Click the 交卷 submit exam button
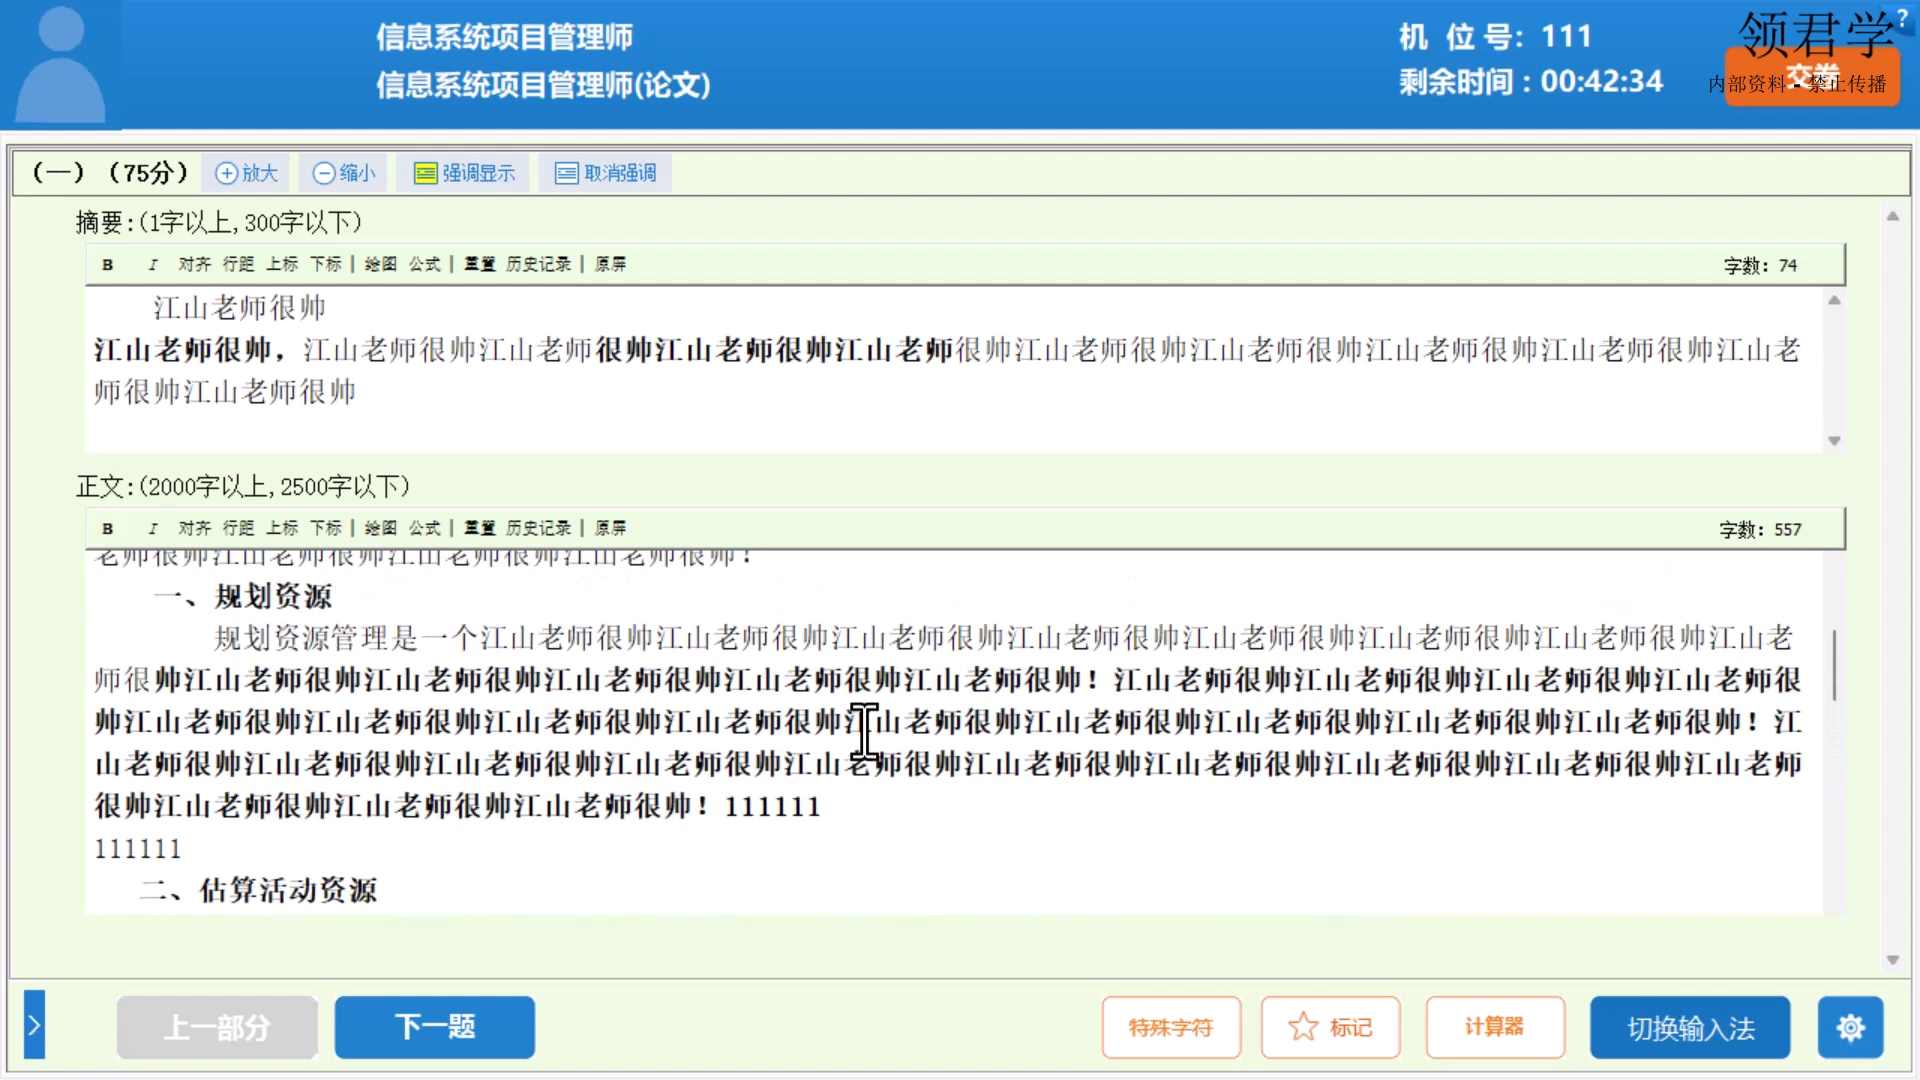The width and height of the screenshot is (1920, 1080). click(1812, 76)
